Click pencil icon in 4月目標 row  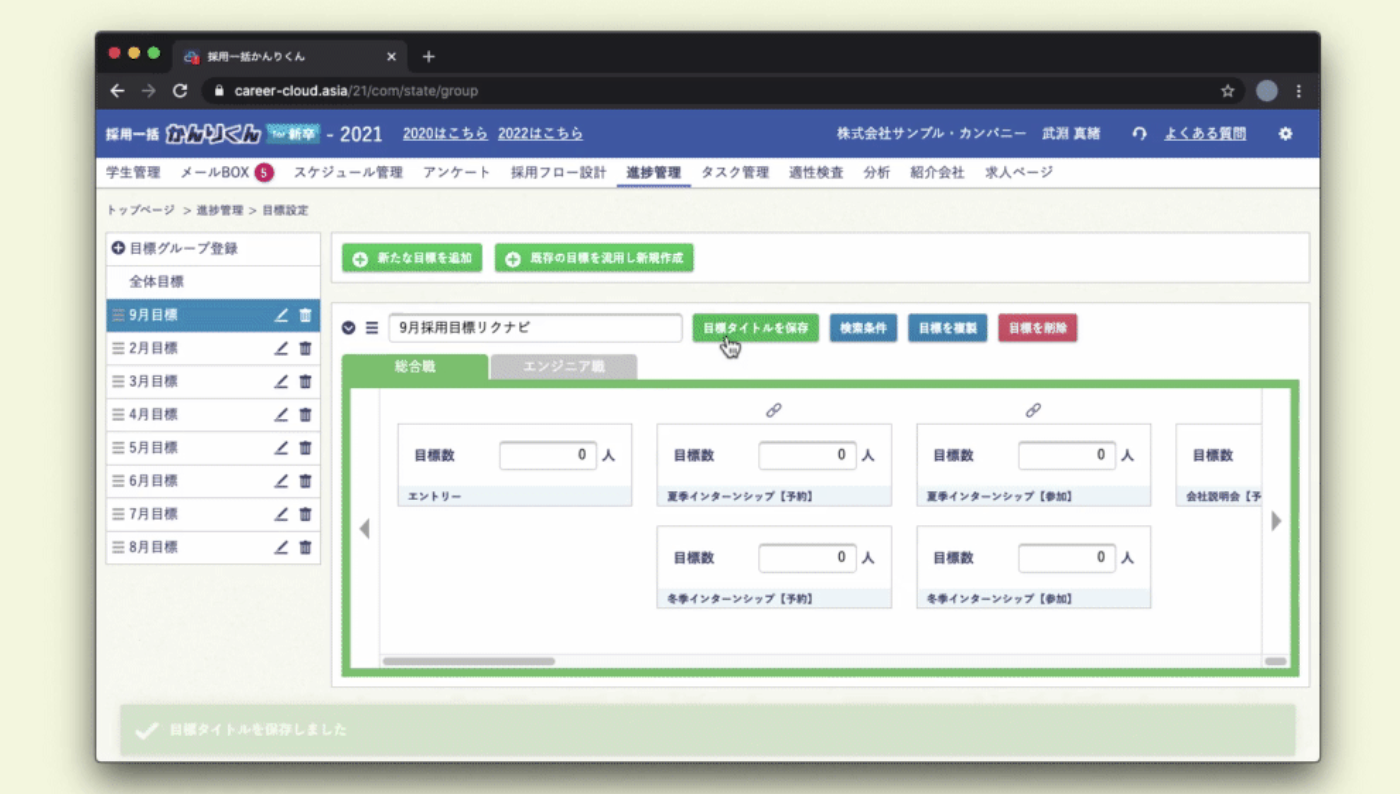(x=281, y=414)
